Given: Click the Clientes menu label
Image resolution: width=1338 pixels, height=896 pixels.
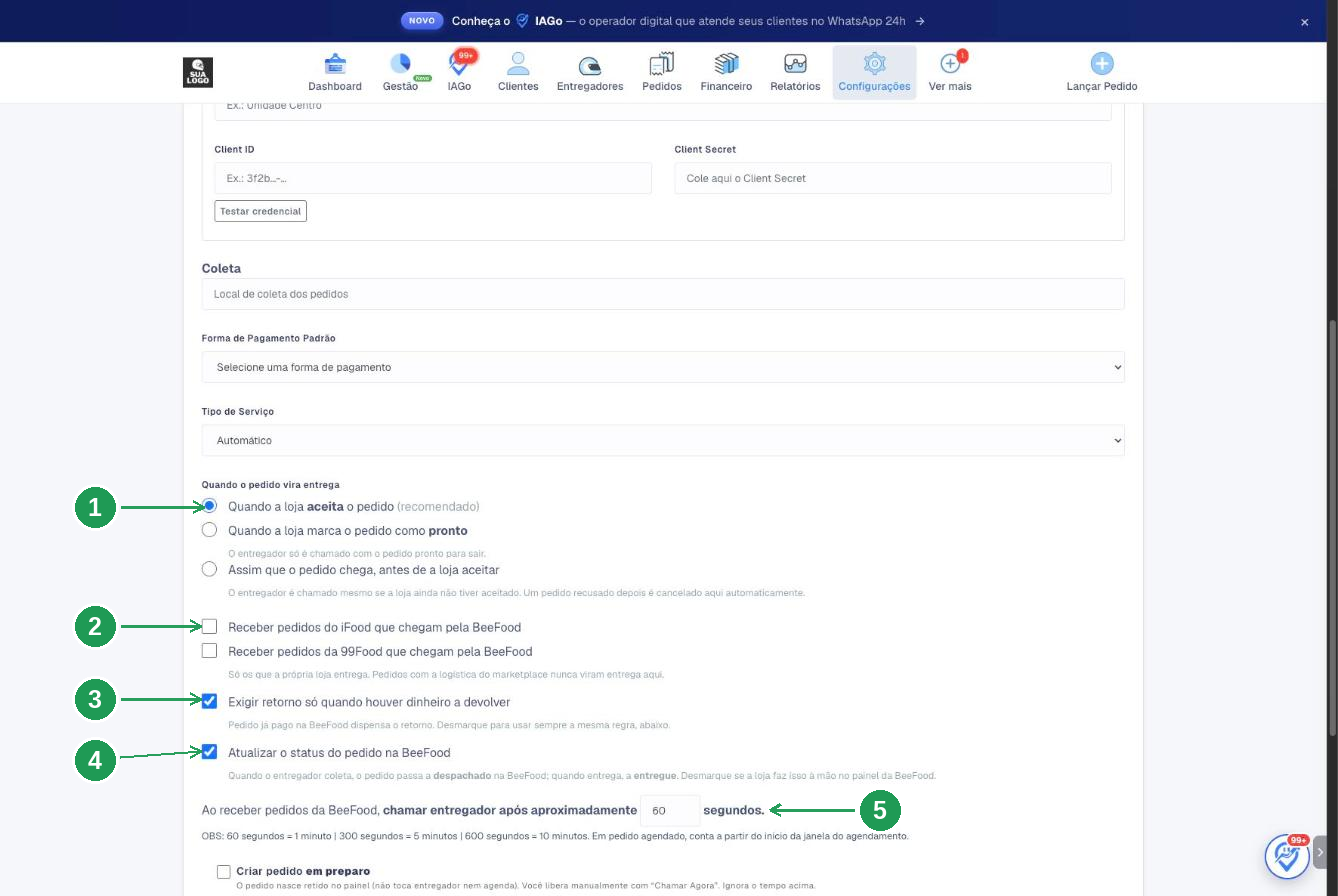Looking at the screenshot, I should coord(518,86).
